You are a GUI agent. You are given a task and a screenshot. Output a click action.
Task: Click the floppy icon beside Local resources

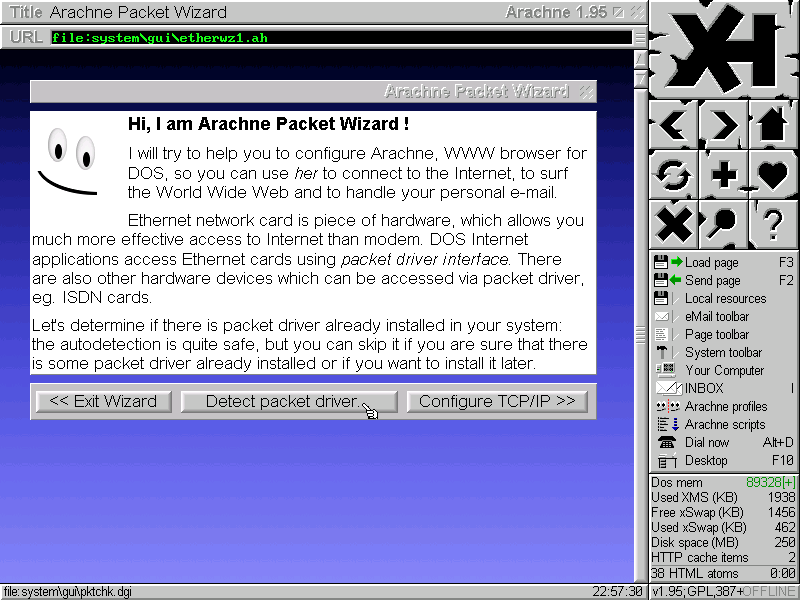click(x=661, y=298)
